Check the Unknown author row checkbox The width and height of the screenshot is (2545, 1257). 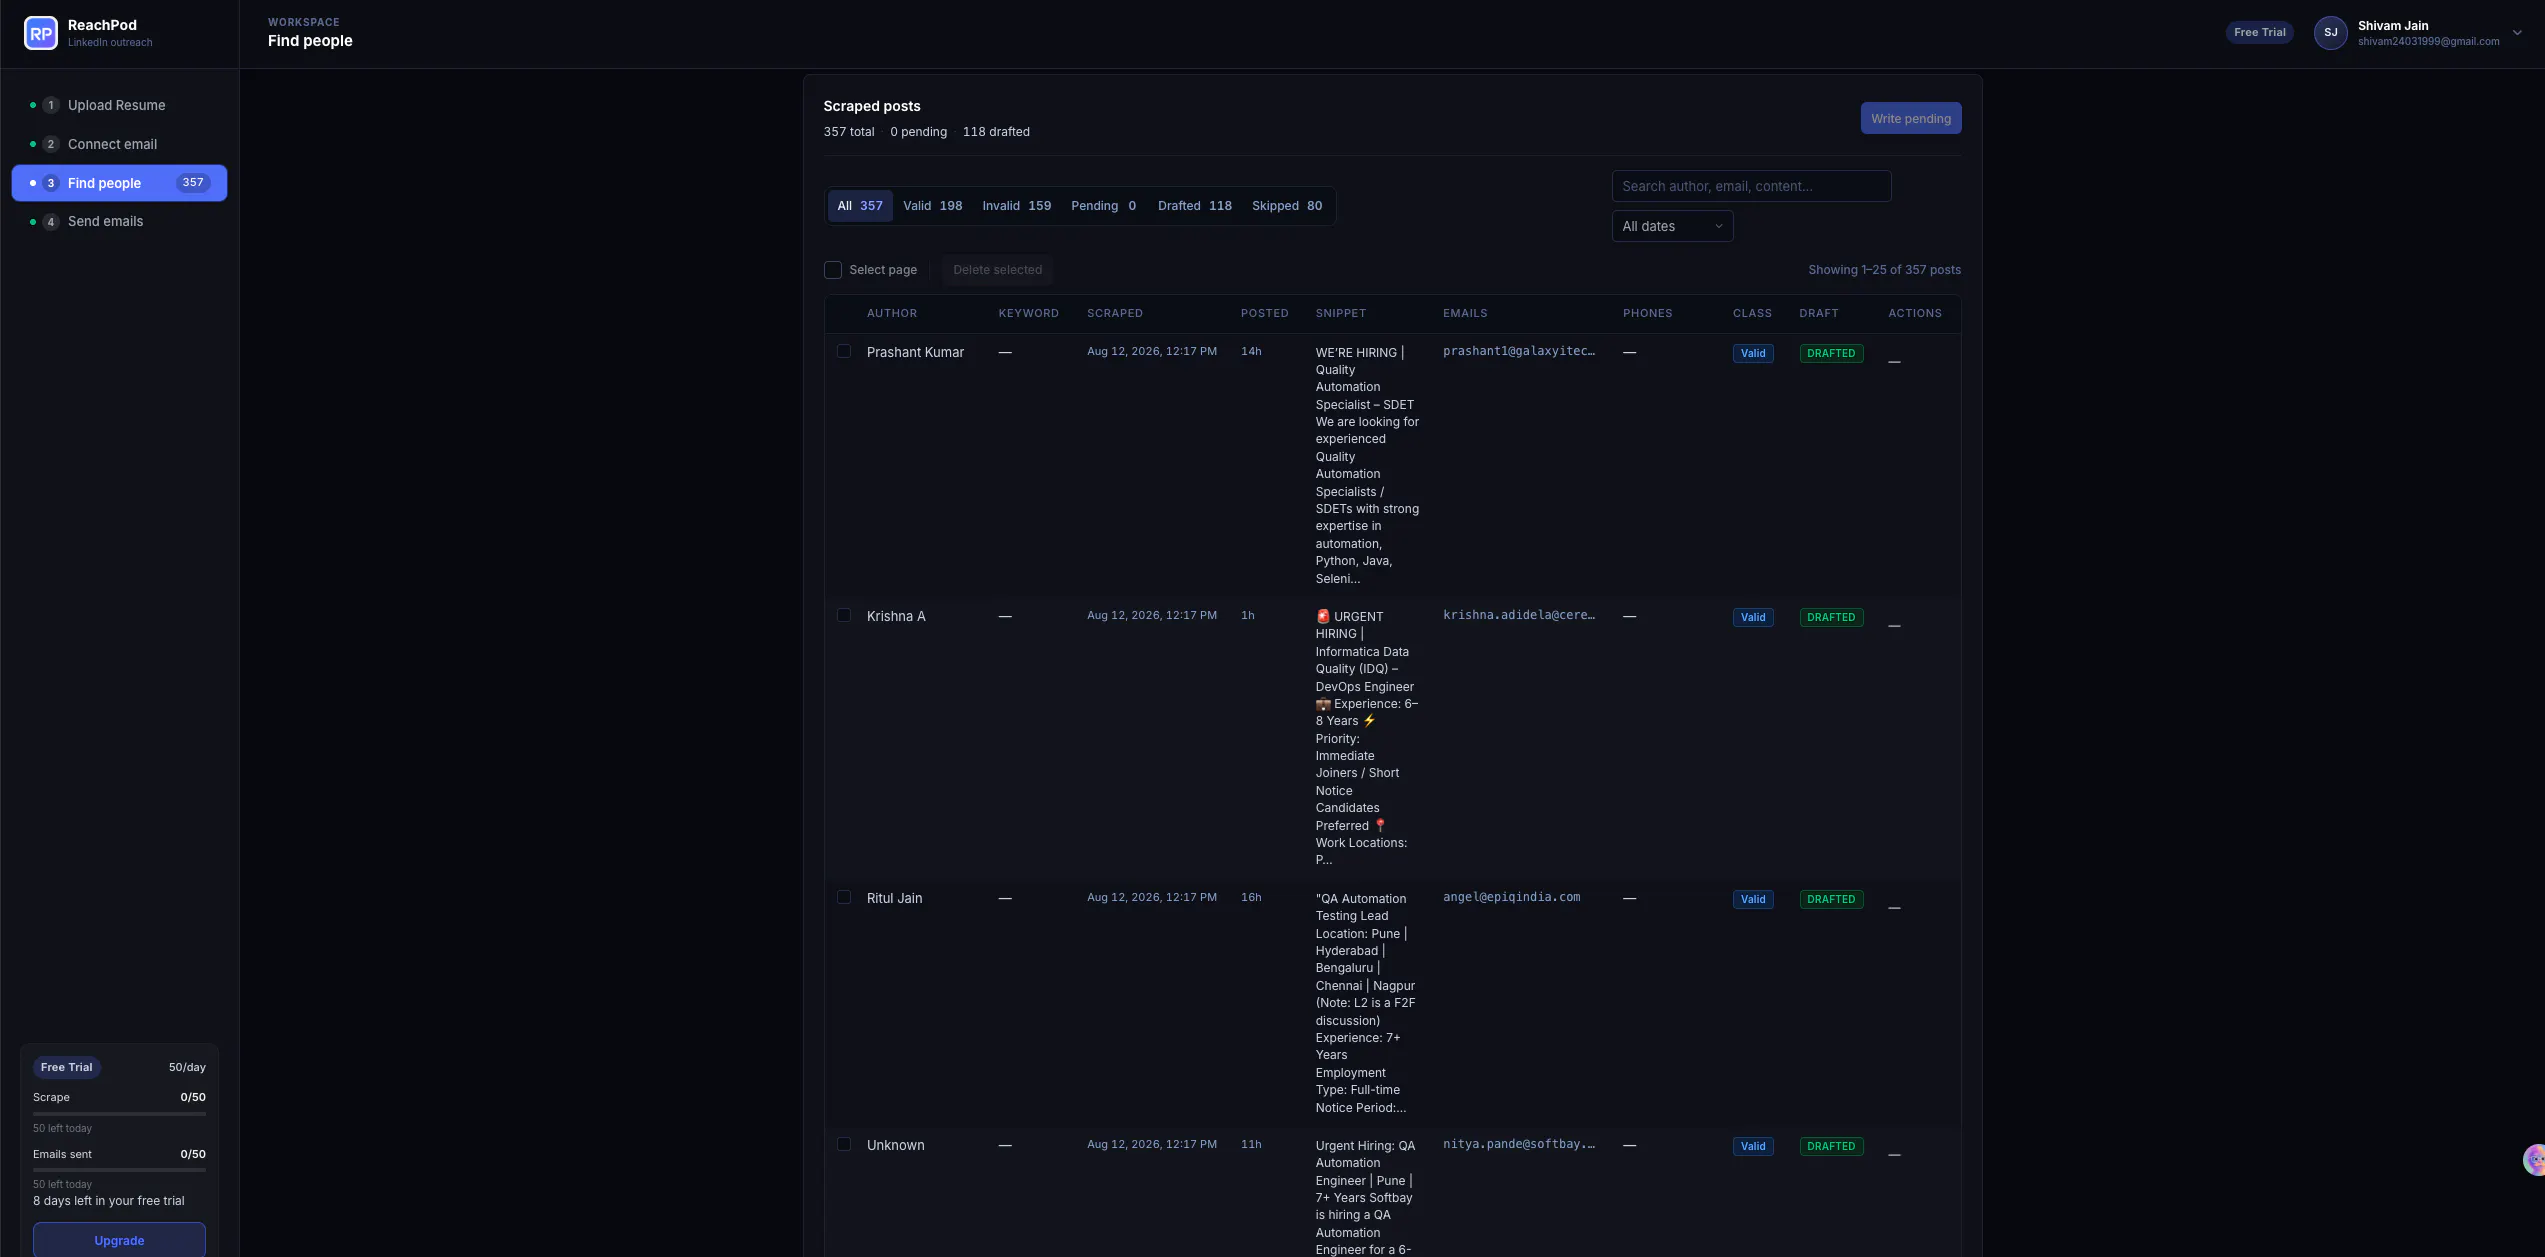pos(844,1145)
